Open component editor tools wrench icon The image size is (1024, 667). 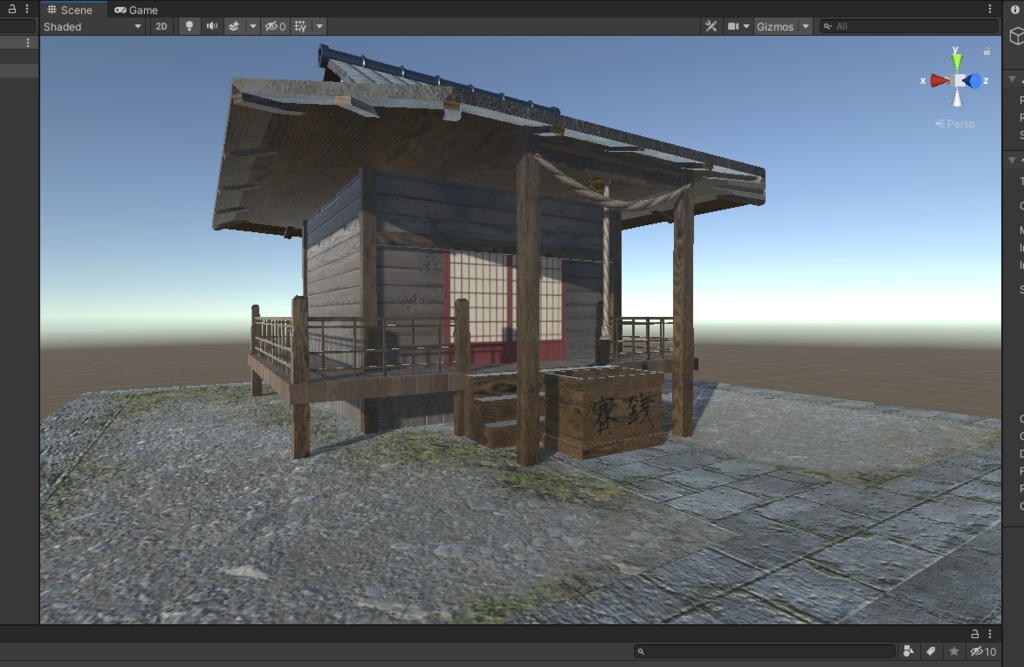coord(710,26)
